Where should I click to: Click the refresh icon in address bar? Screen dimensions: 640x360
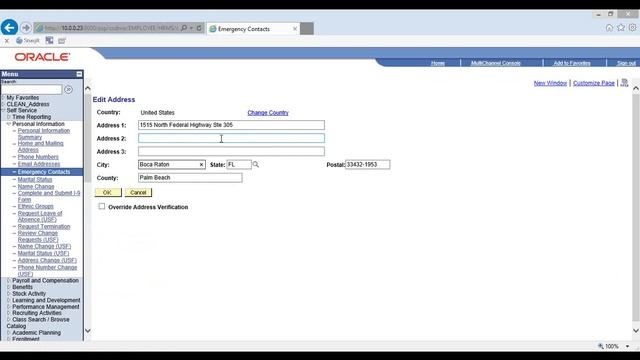click(199, 28)
